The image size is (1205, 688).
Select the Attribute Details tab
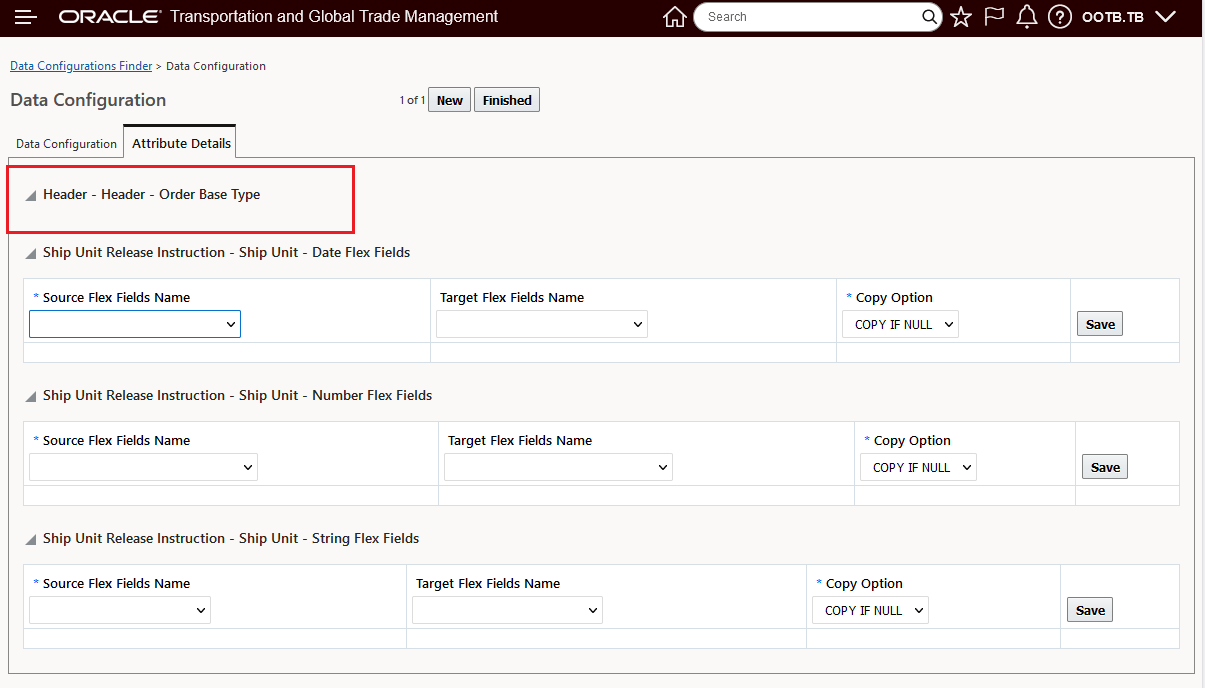[x=181, y=143]
